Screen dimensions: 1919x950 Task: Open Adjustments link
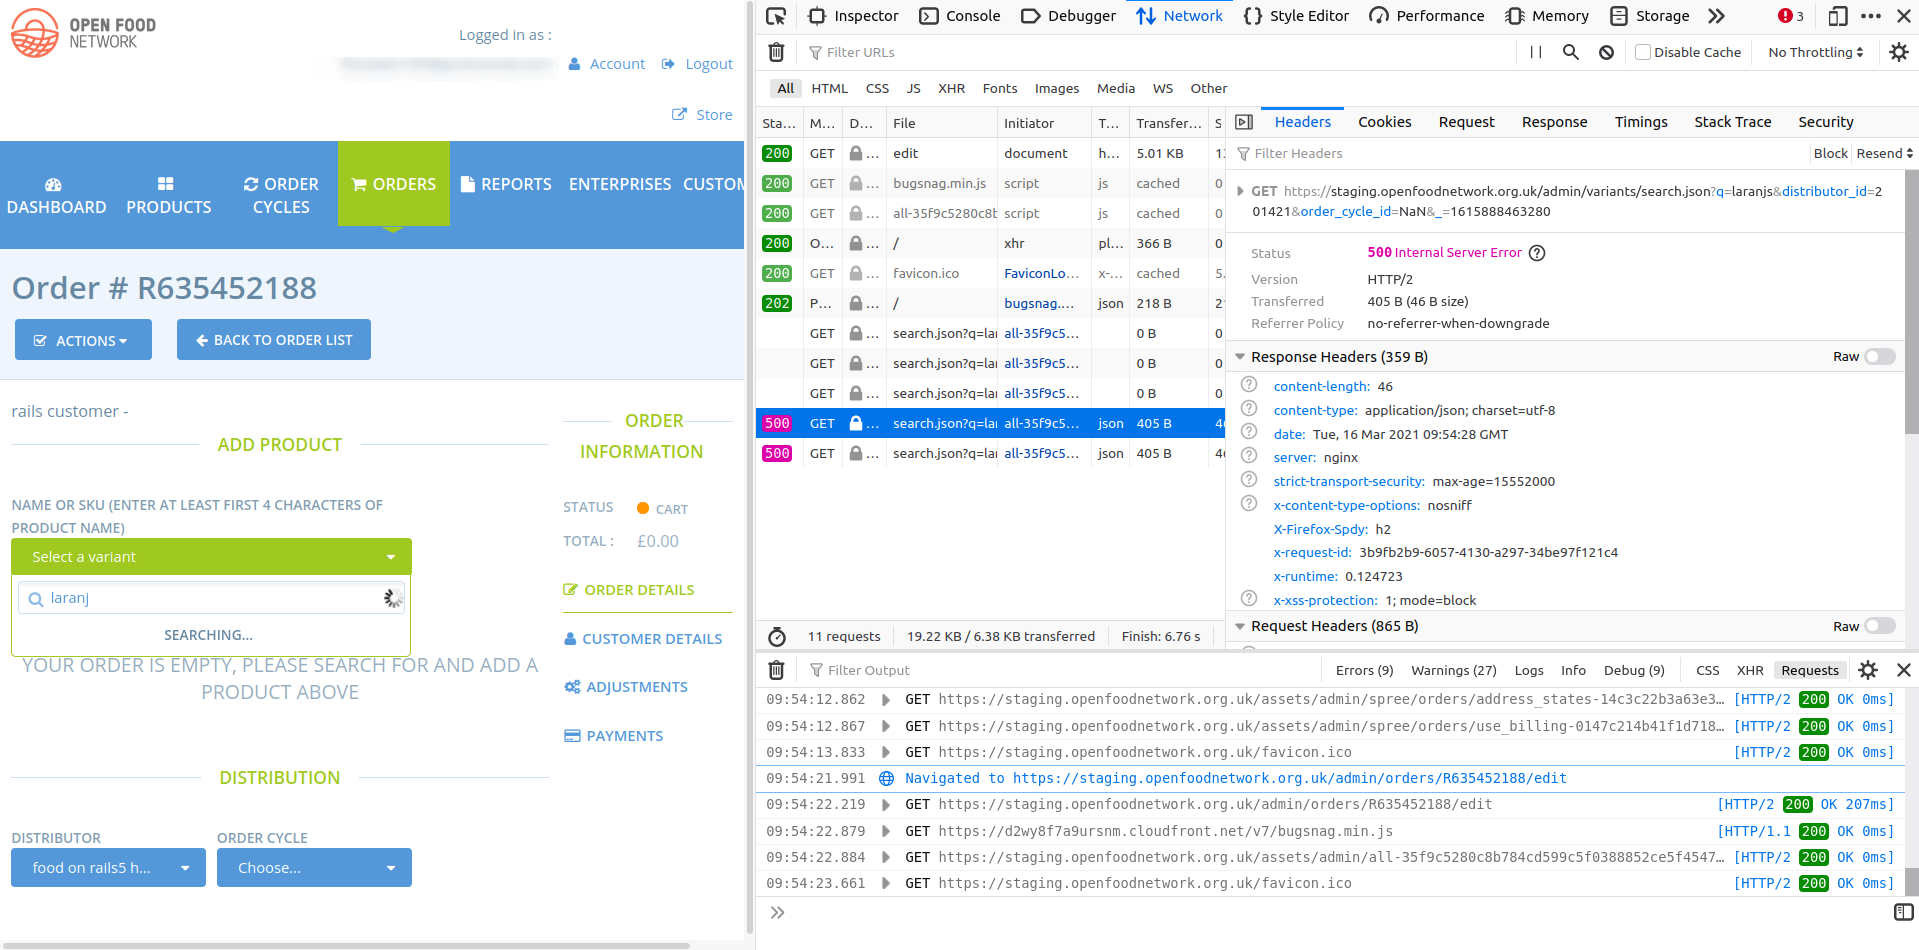tap(626, 687)
